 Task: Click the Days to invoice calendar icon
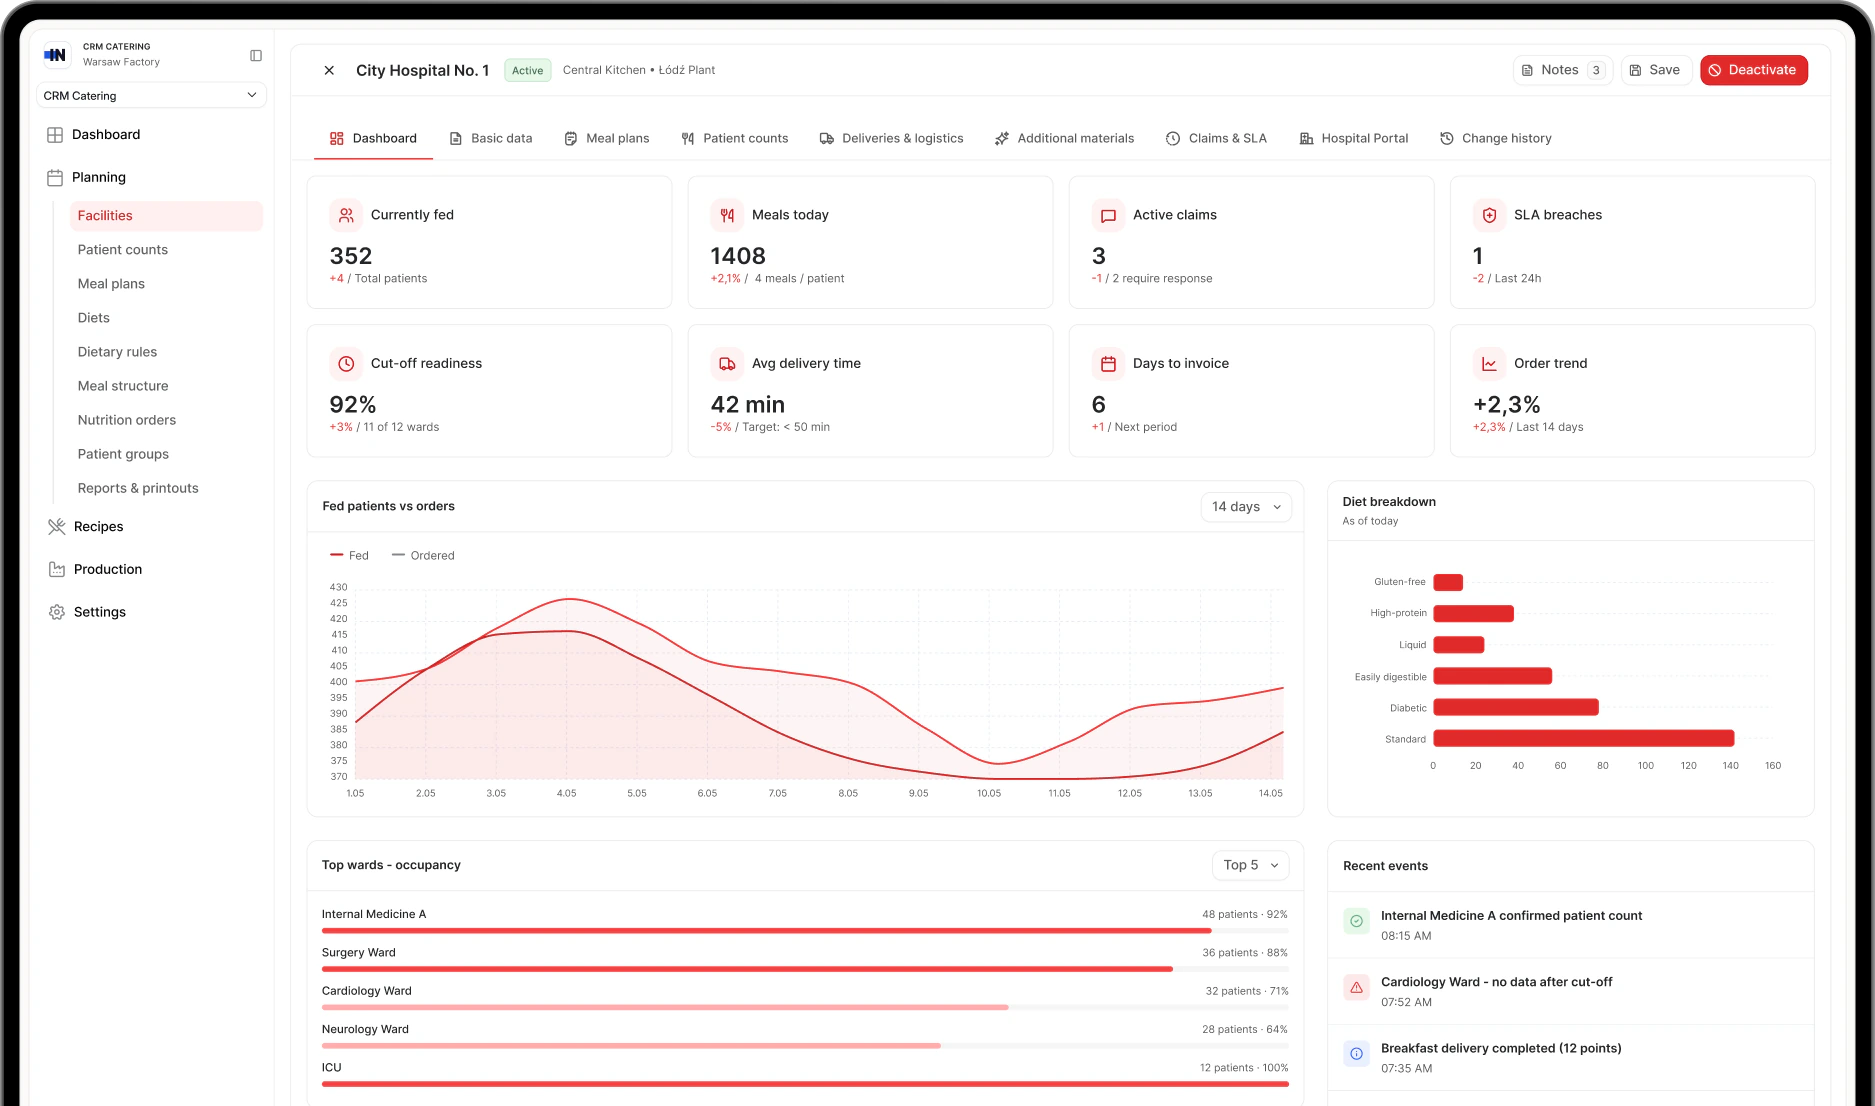click(1108, 364)
